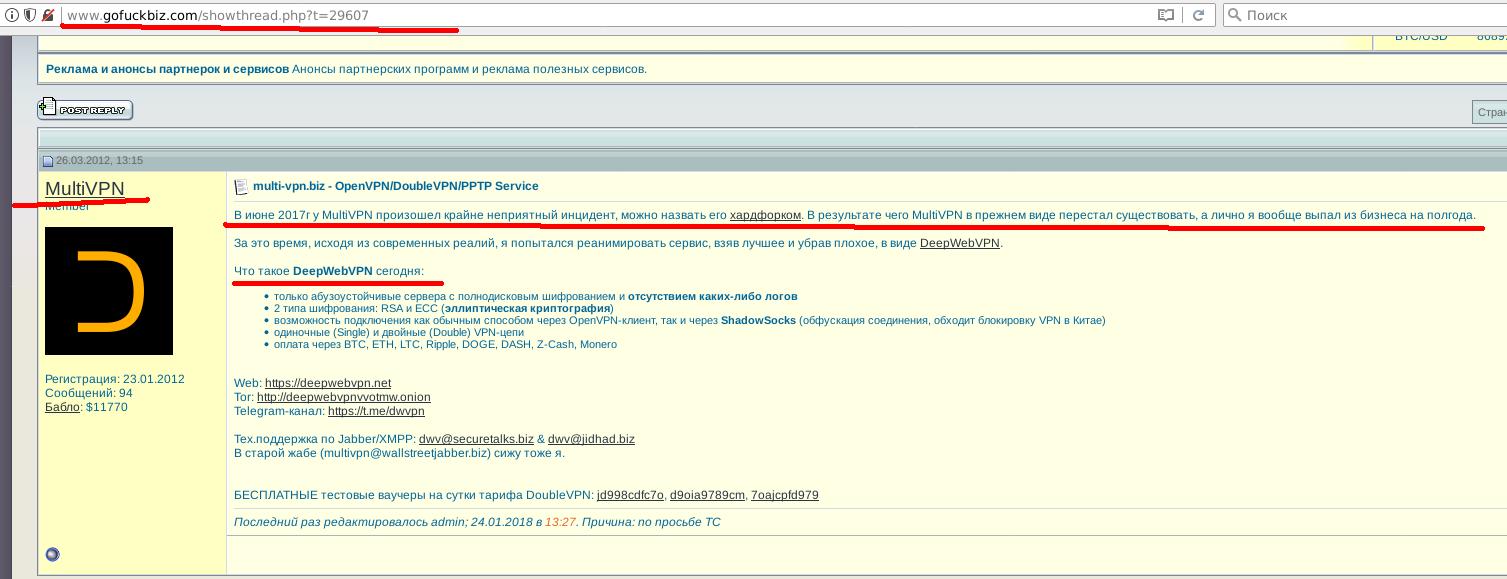1507x579 pixels.
Task: Click the bullet mentioning ShadowSocks
Action: [x=690, y=320]
